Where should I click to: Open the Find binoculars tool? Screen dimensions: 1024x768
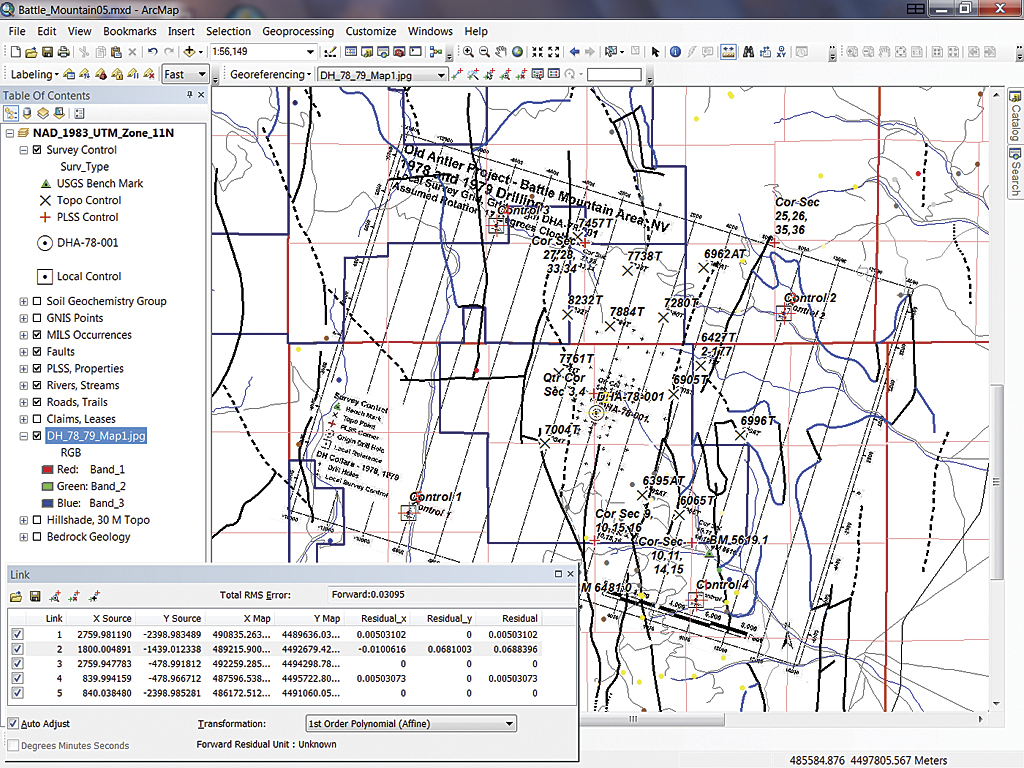click(x=748, y=52)
